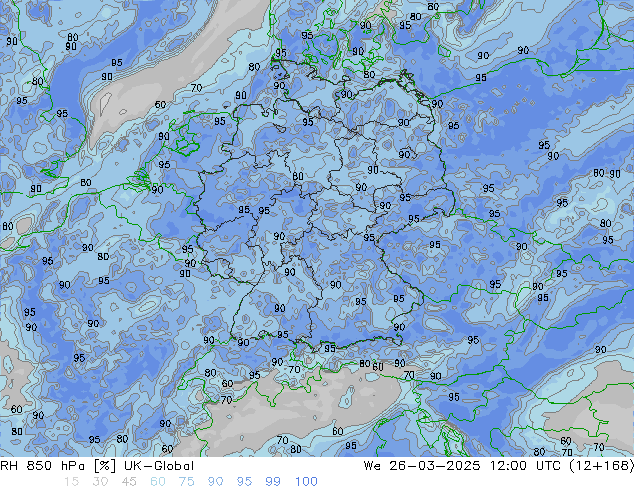The image size is (634, 490).
Task: Click the '(12+168)' forecast offset text
Action: pos(602,466)
